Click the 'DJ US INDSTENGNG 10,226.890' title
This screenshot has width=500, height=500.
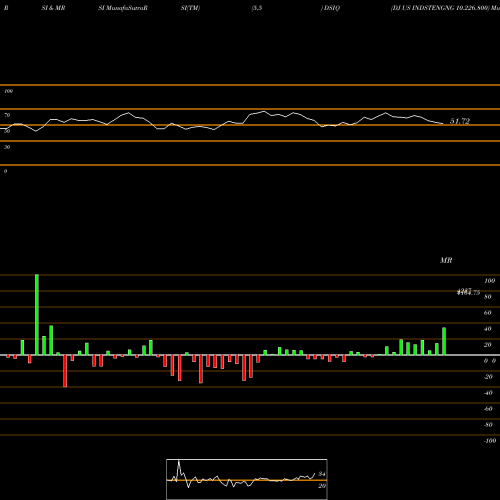440,8
